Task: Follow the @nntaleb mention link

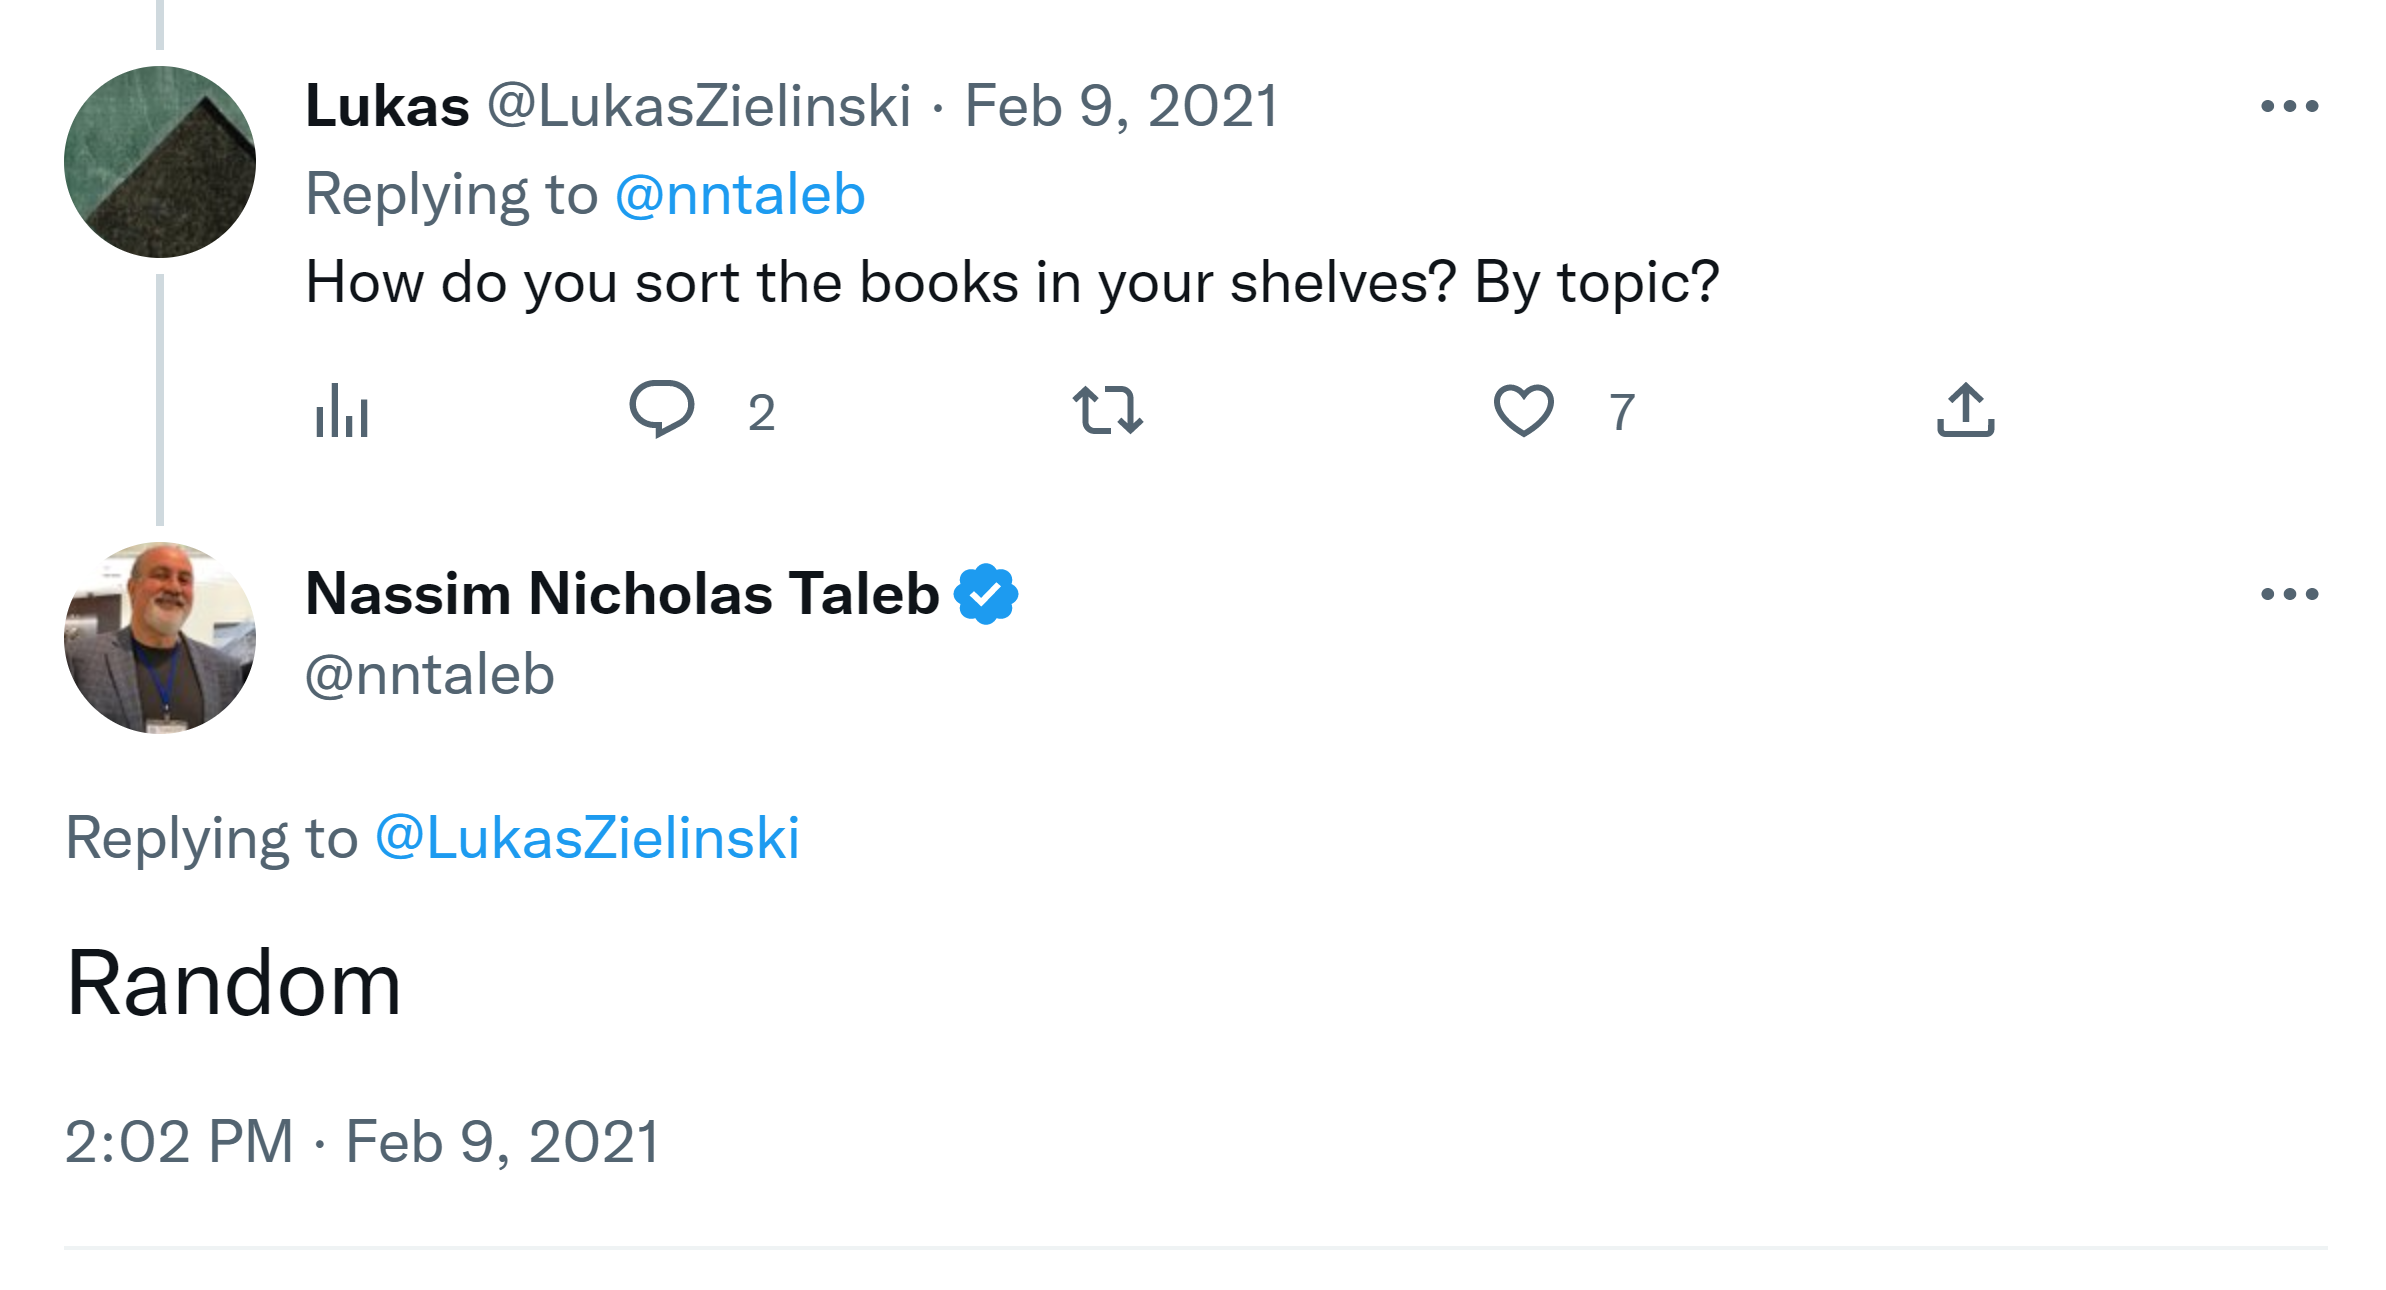Action: coord(740,194)
